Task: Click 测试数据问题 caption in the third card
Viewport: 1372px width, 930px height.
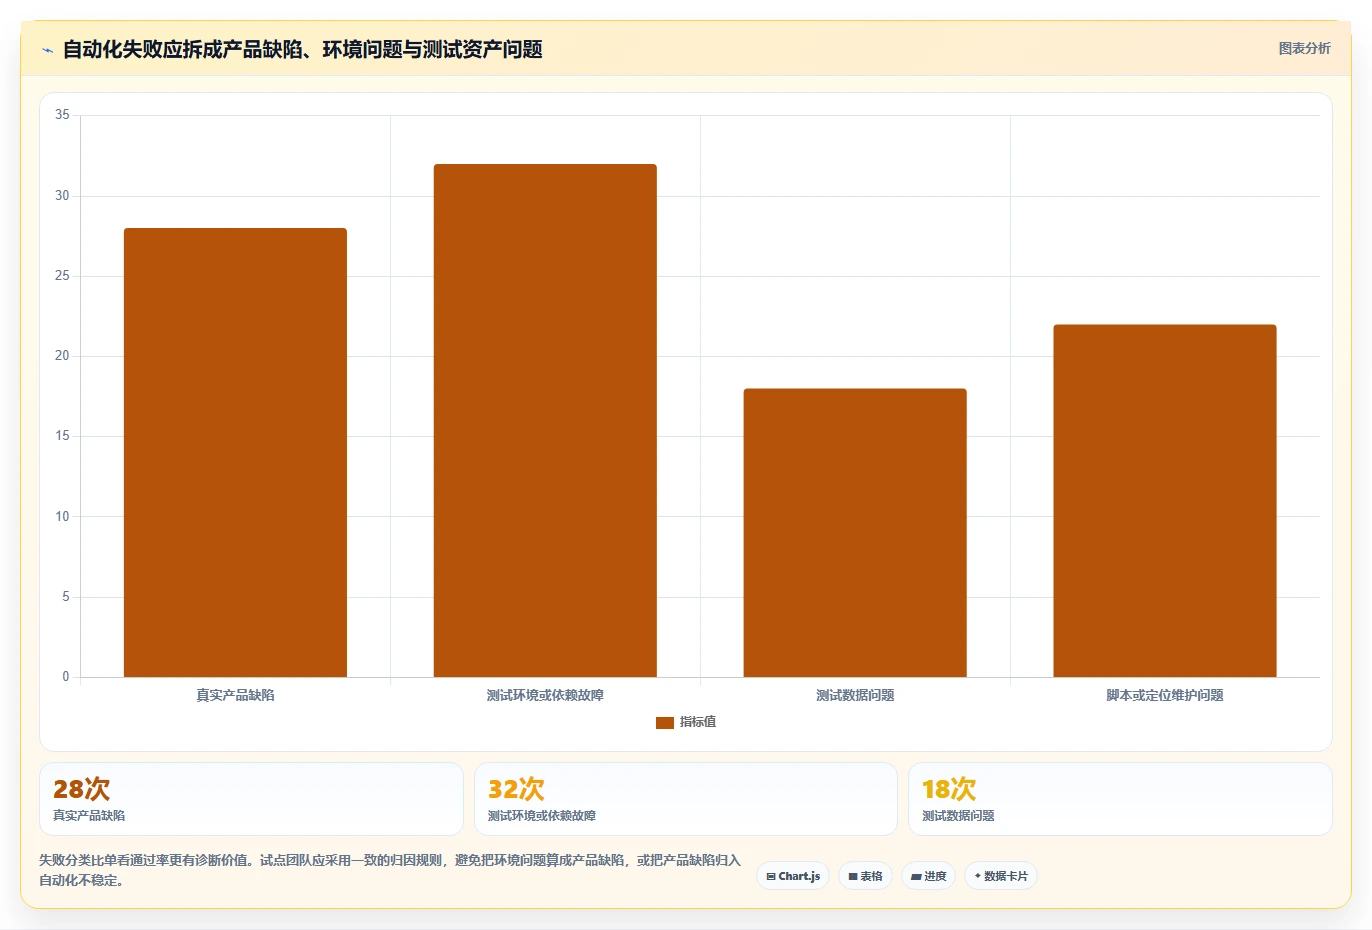Action: tap(958, 816)
